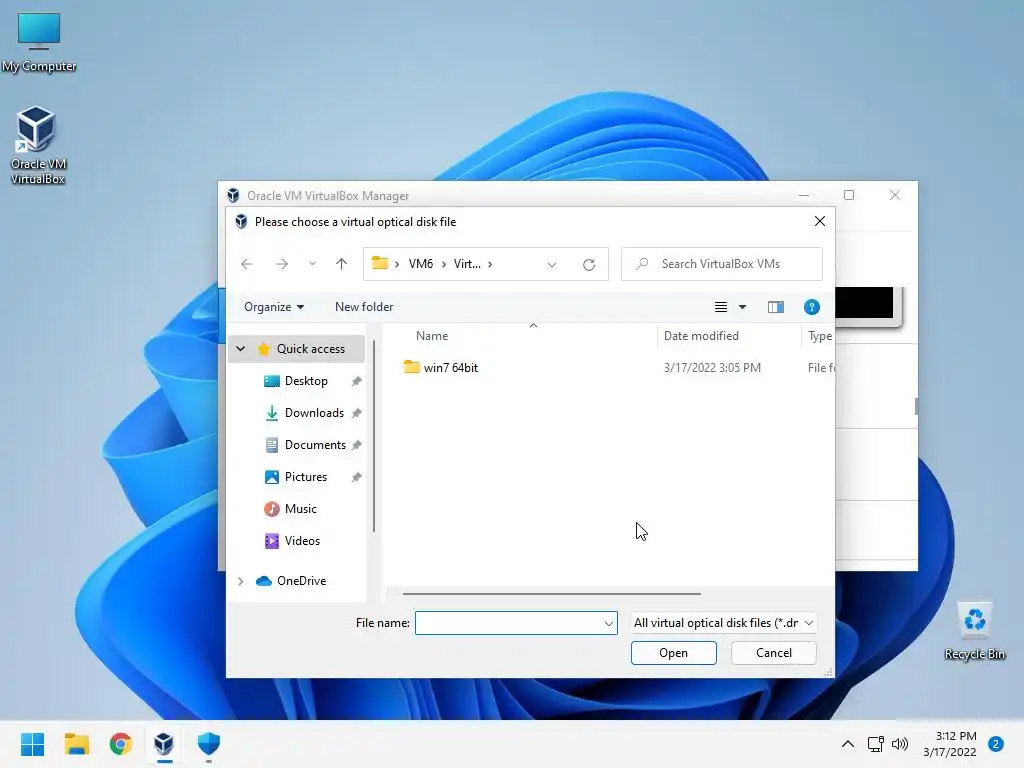Open the volume tray icon

coord(899,744)
